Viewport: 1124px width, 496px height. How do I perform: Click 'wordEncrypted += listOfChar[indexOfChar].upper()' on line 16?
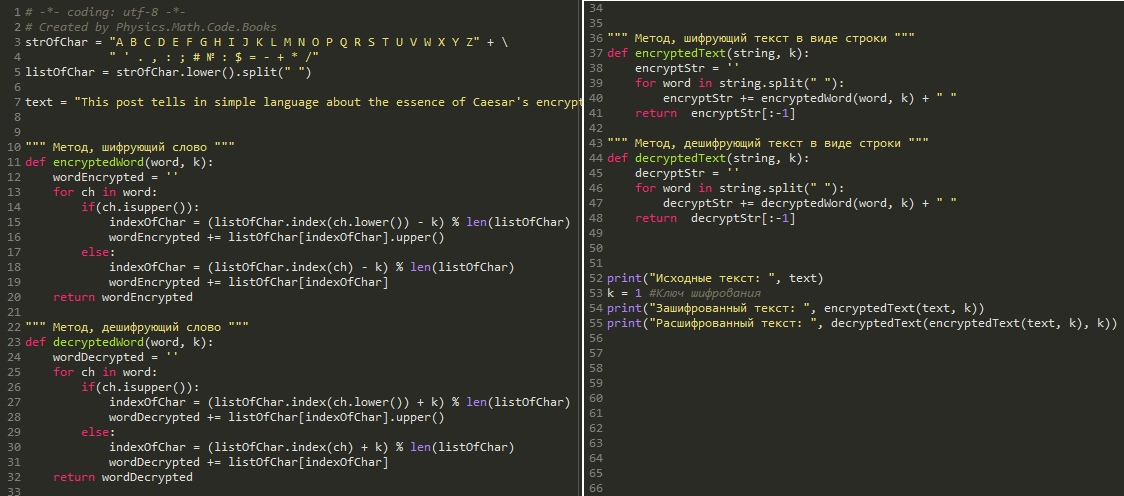tap(277, 237)
